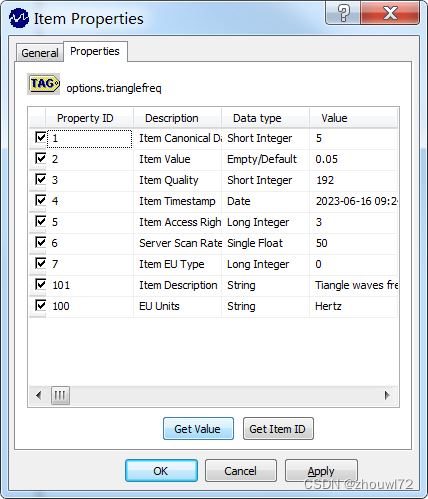The height and width of the screenshot is (499, 428).
Task: Uncheck the checkbox for property ID 1
Action: point(41,137)
